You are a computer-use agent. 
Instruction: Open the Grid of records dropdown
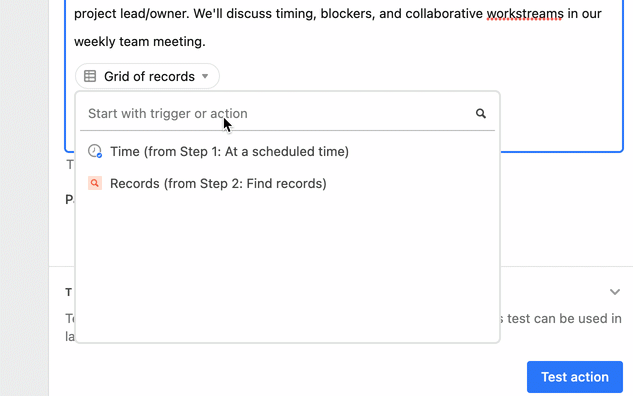147,76
